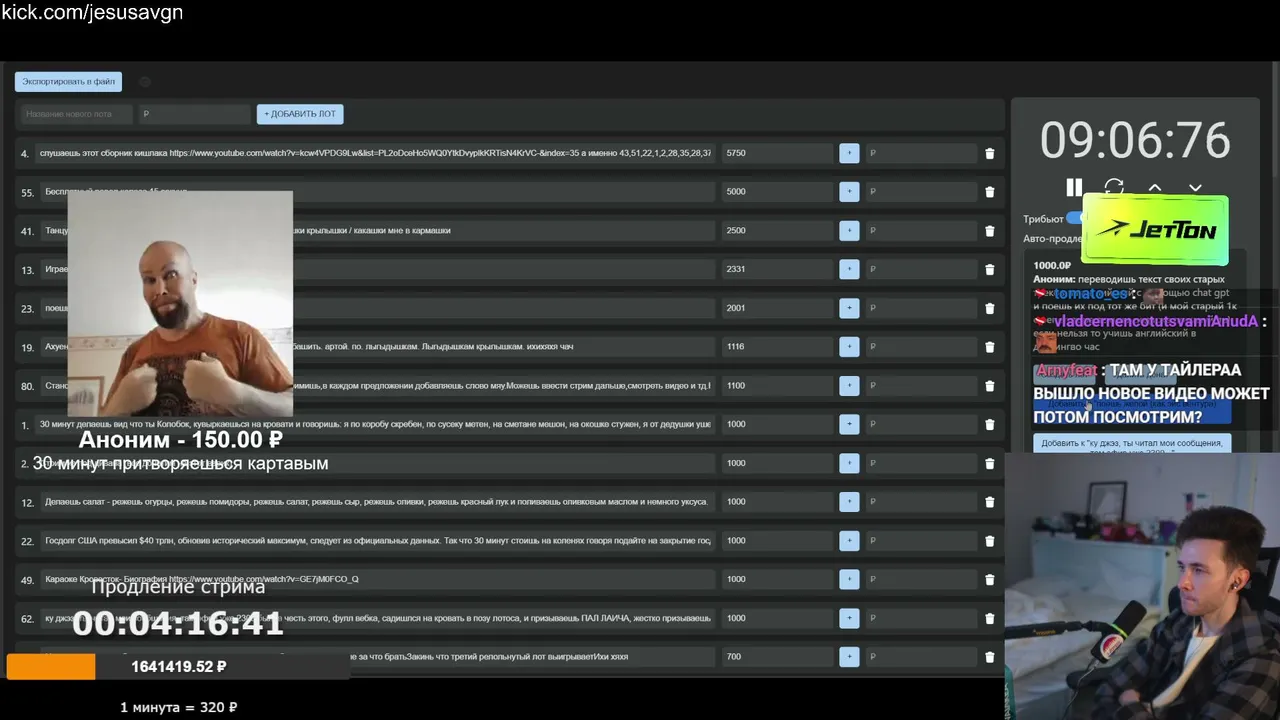Remove lot 62 via its trash icon
The width and height of the screenshot is (1280, 720).
click(x=990, y=619)
